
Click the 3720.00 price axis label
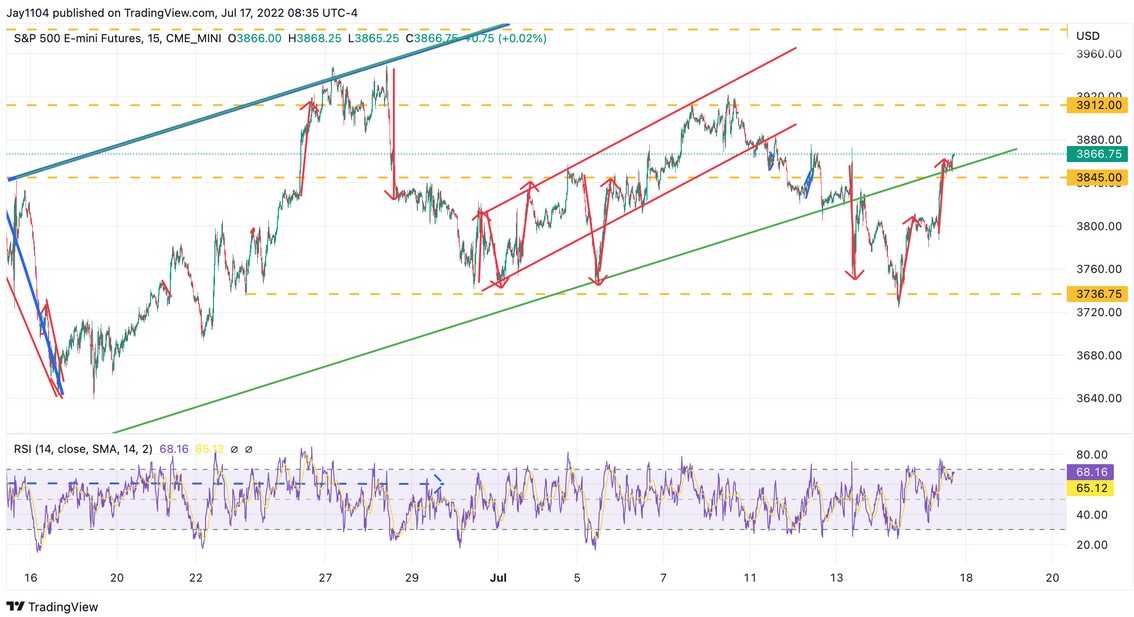point(1099,312)
